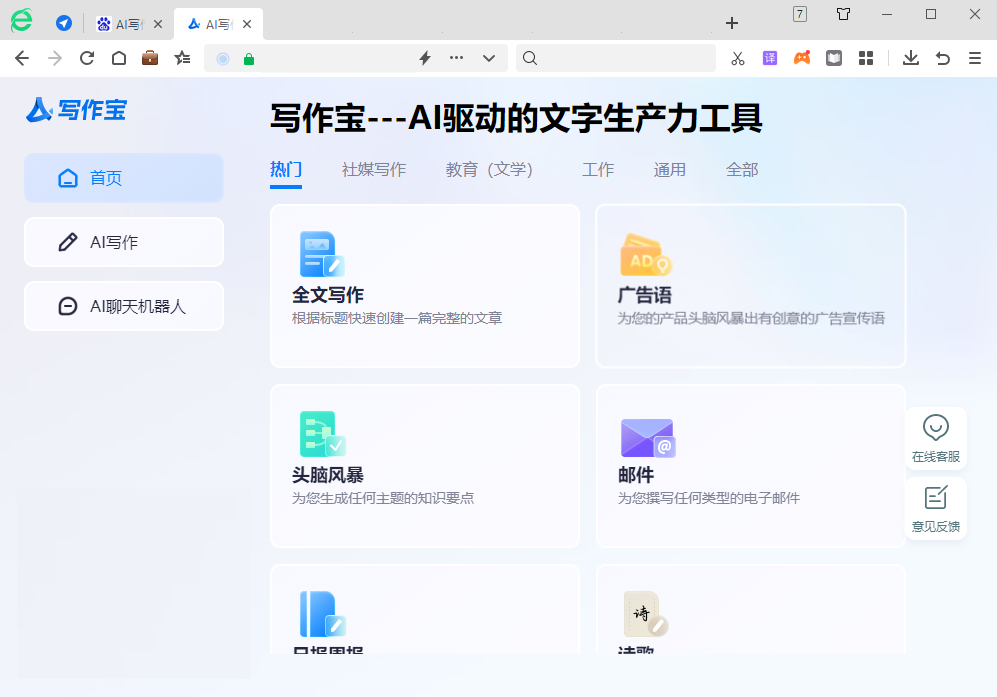Screen dimensions: 997x697
Task: Open the orange game controller extension
Action: pos(802,58)
